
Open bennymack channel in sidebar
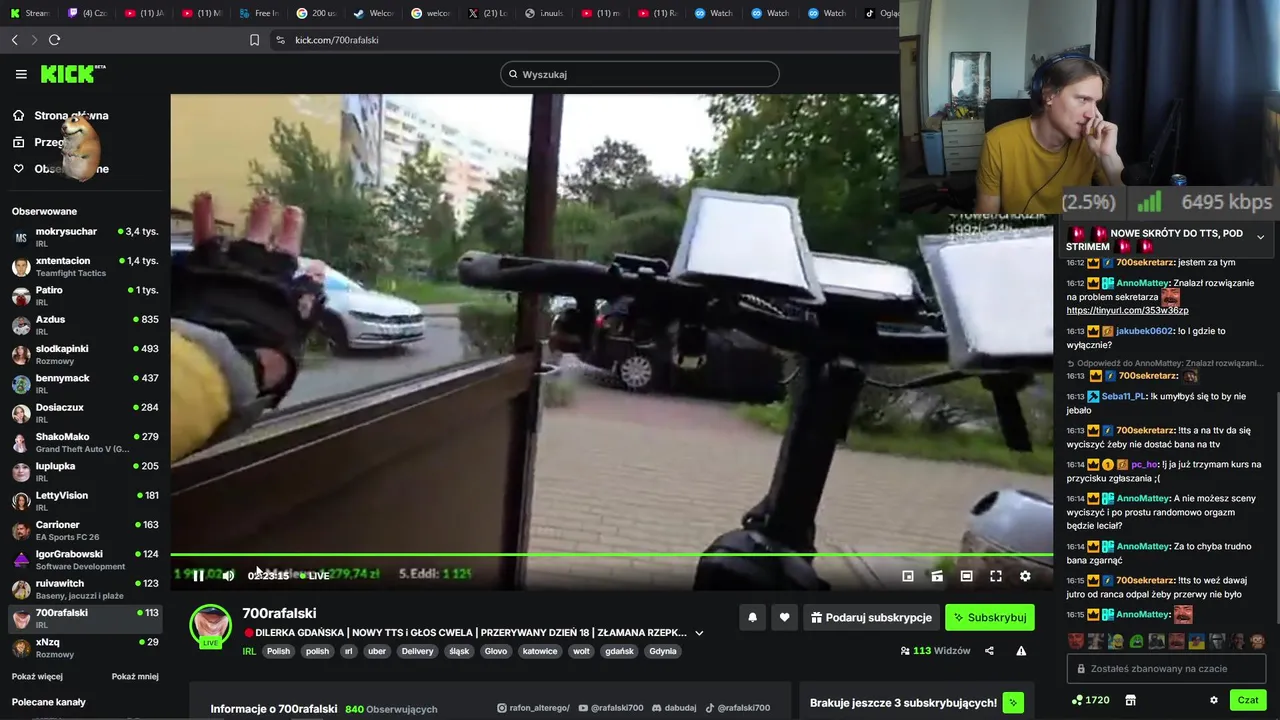84,383
